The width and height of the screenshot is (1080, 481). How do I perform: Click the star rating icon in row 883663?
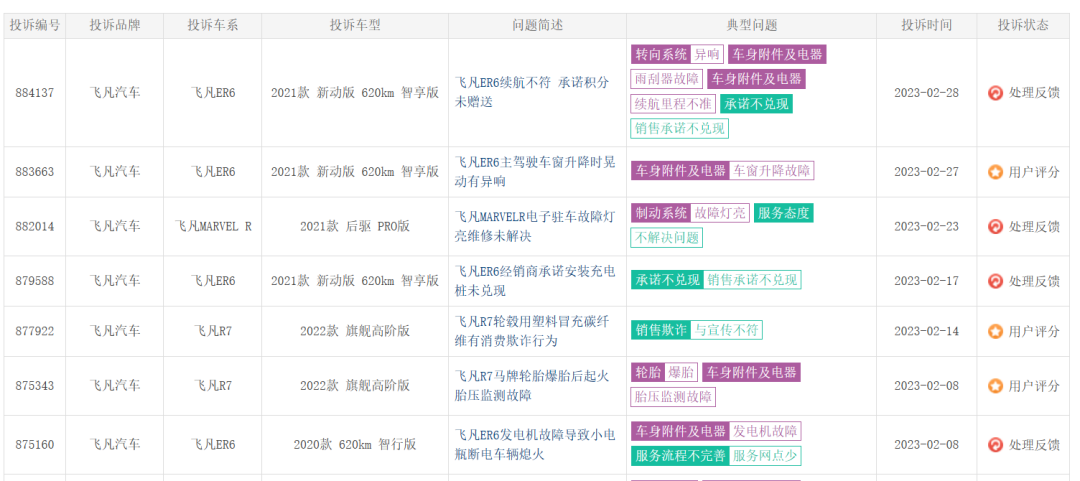(995, 172)
